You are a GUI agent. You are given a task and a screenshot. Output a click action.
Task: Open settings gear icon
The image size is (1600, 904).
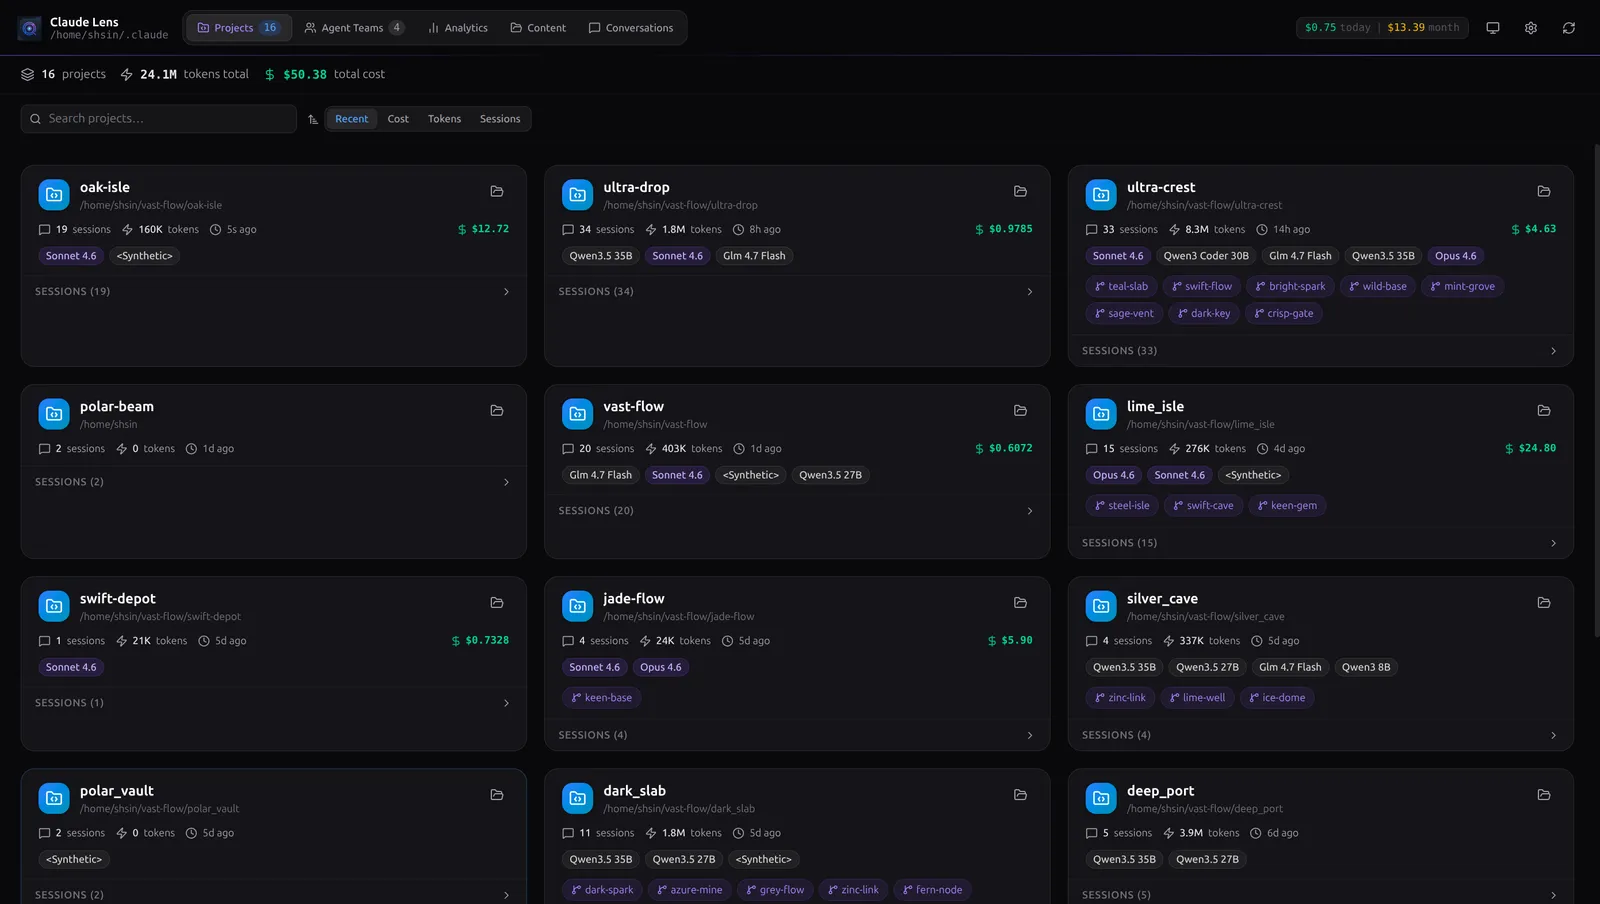[x=1530, y=28]
